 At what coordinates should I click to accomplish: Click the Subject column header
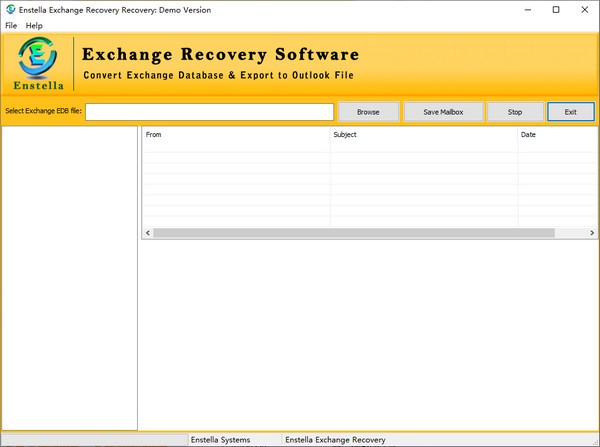423,134
